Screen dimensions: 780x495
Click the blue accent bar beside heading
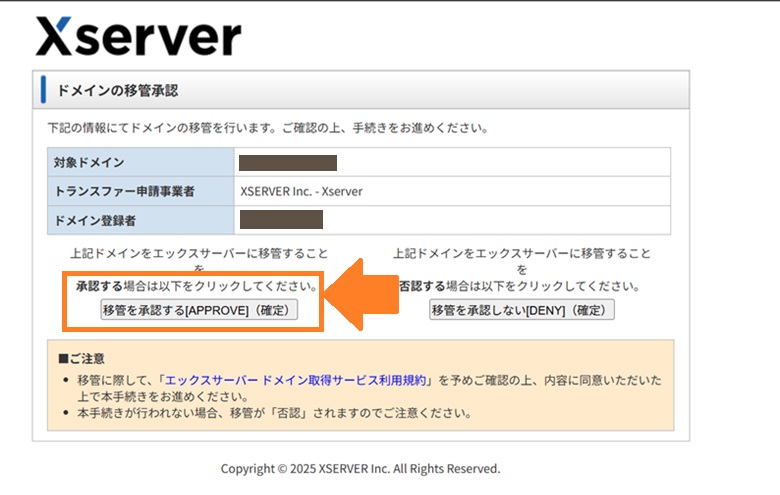click(43, 90)
